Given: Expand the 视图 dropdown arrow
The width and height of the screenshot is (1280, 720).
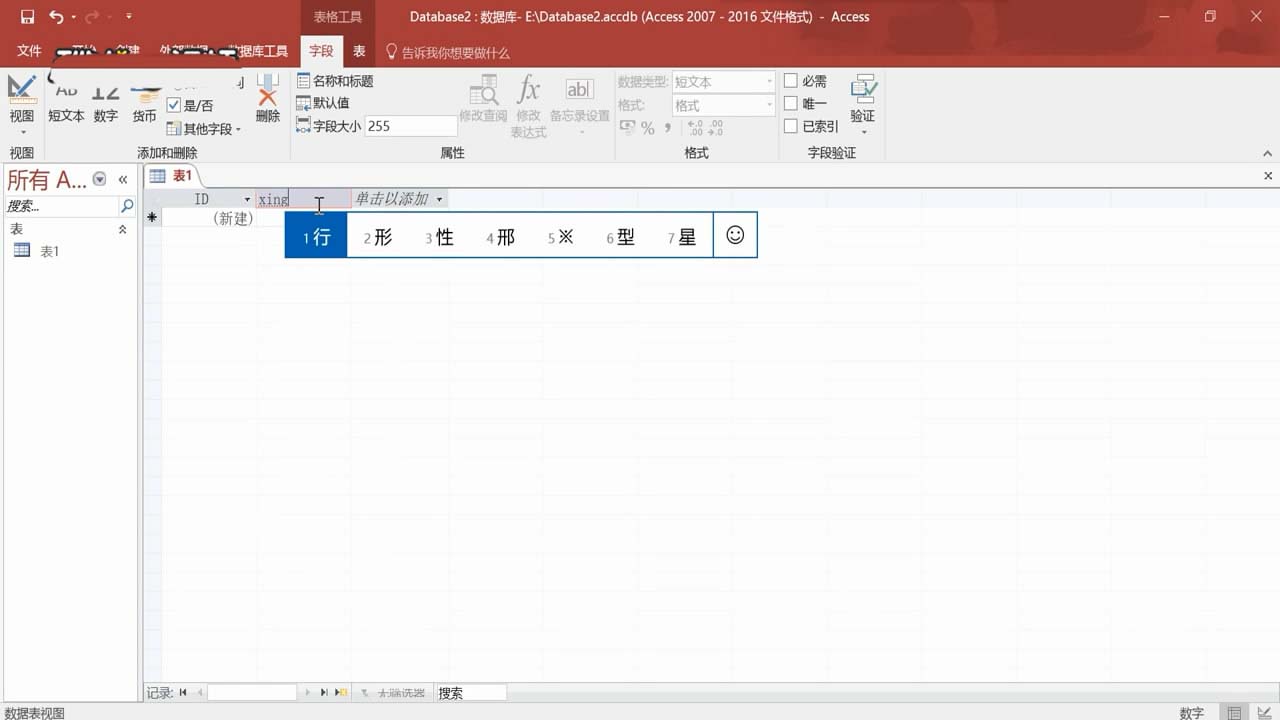Looking at the screenshot, I should (x=21, y=132).
